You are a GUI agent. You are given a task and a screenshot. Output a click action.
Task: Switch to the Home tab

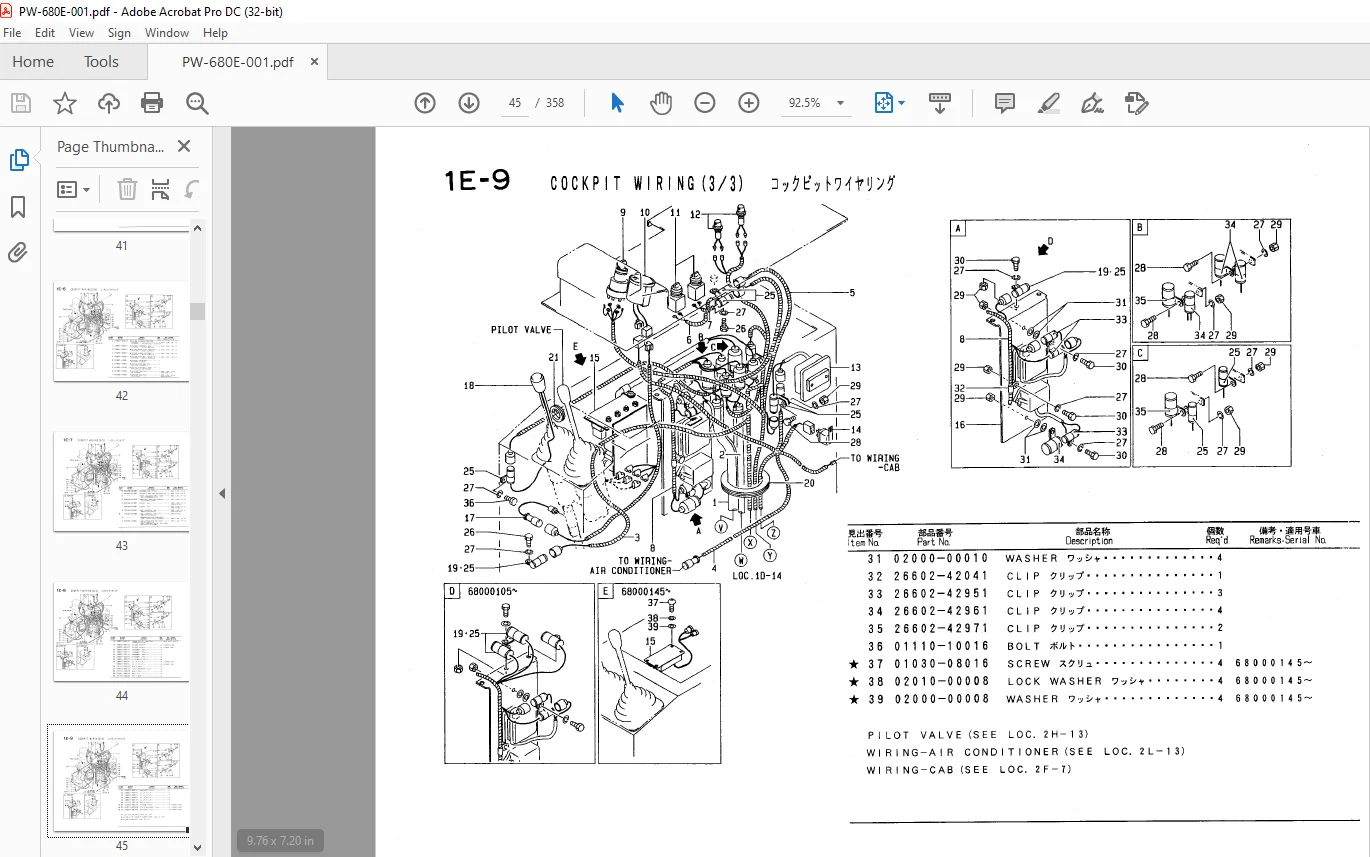(33, 62)
